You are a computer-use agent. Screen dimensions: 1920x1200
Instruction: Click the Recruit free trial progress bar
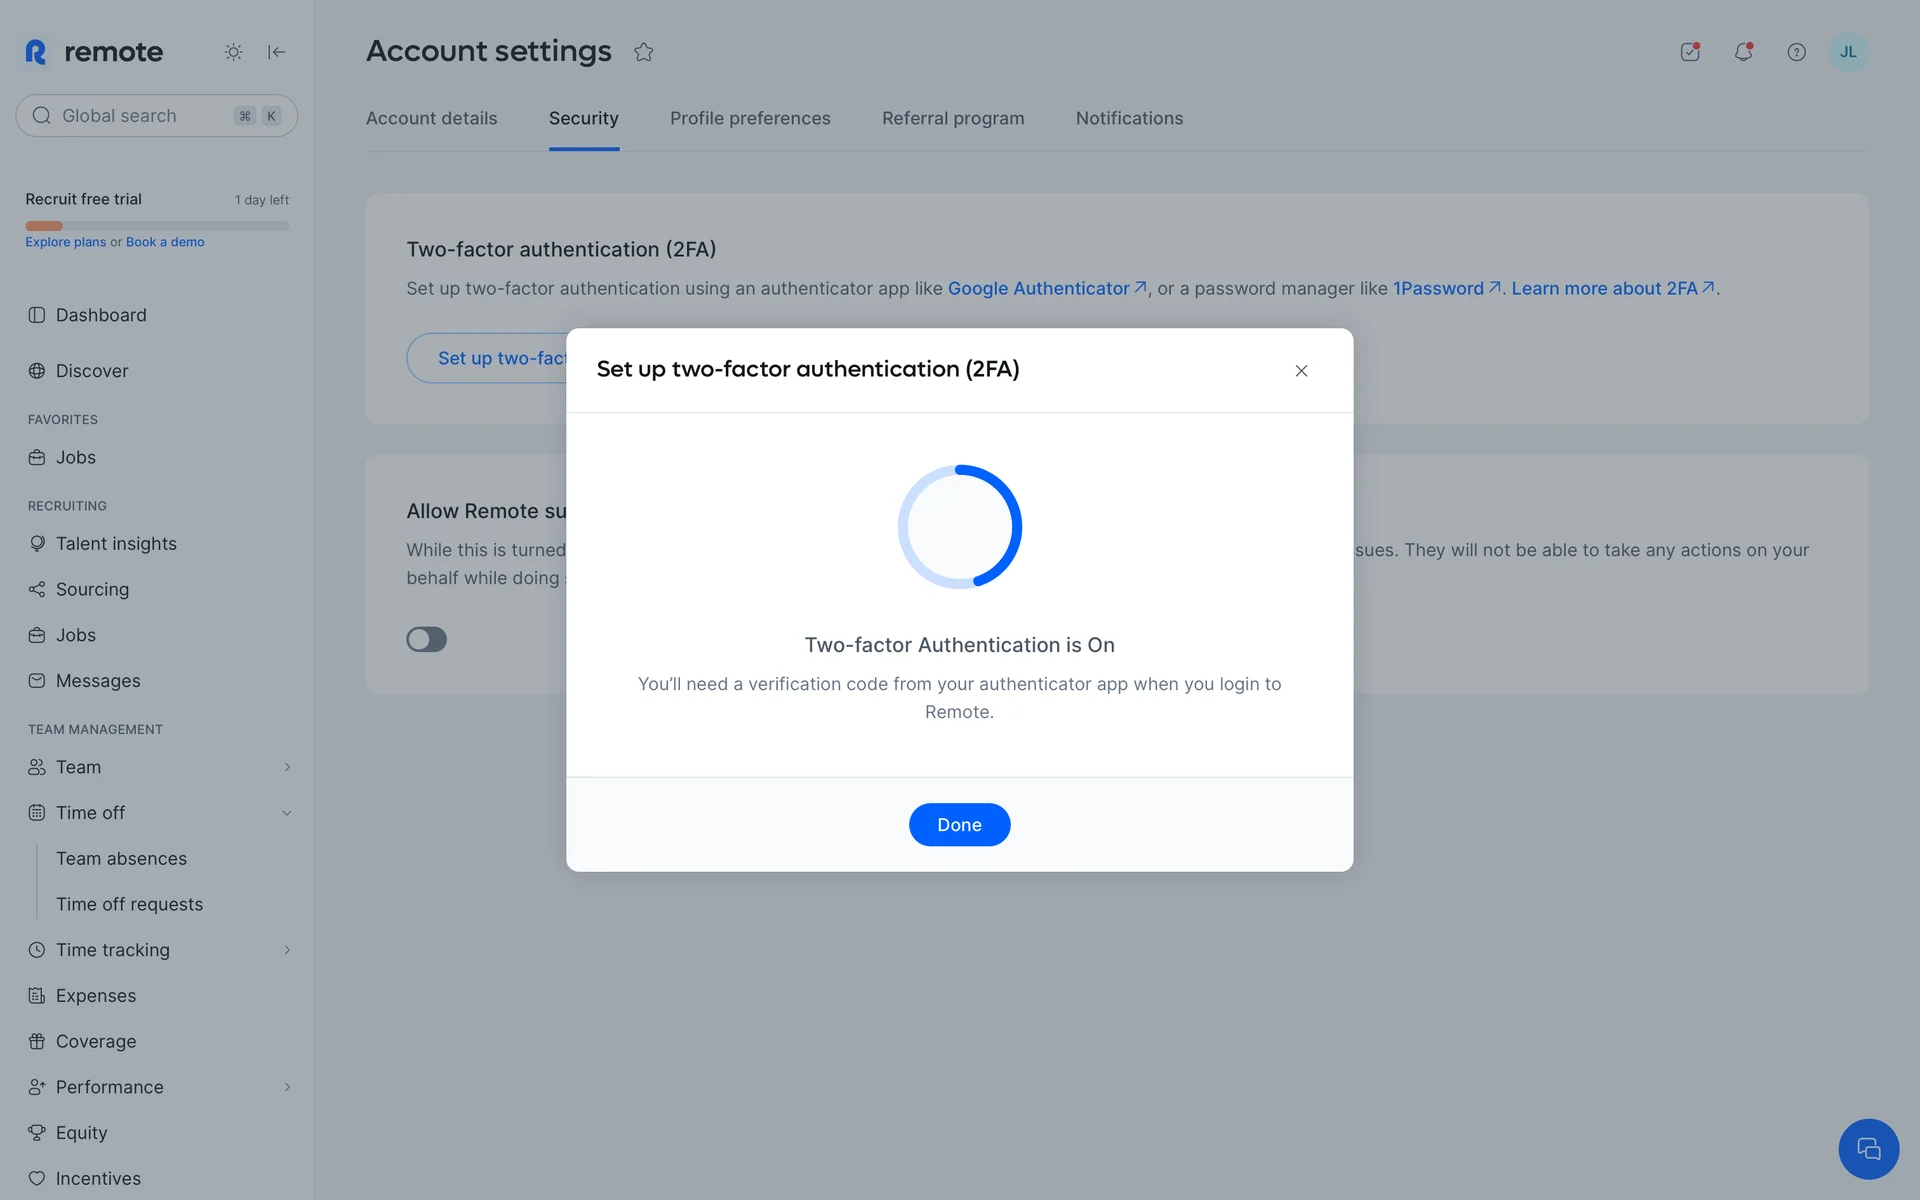(157, 226)
